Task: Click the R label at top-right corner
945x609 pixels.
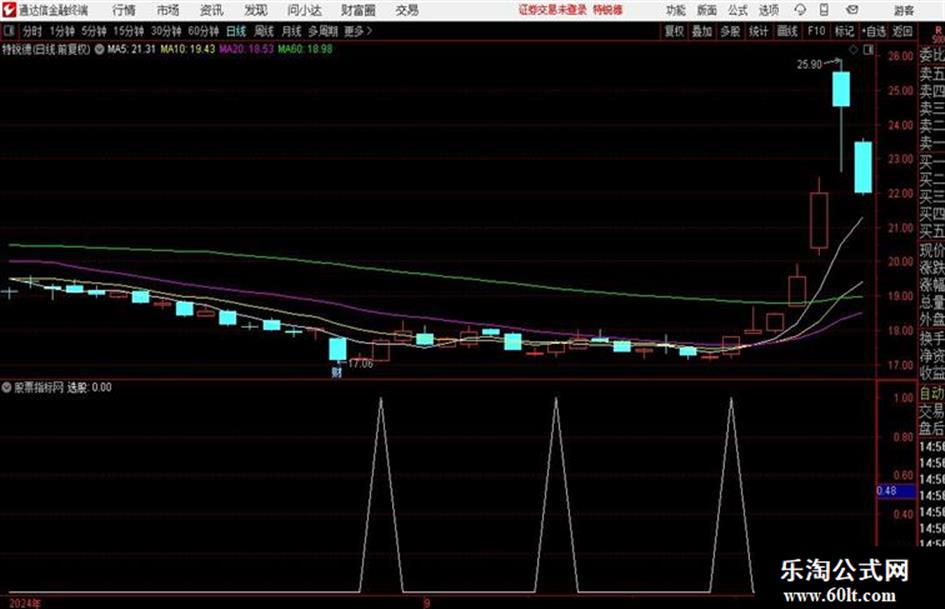Action: pos(938,30)
